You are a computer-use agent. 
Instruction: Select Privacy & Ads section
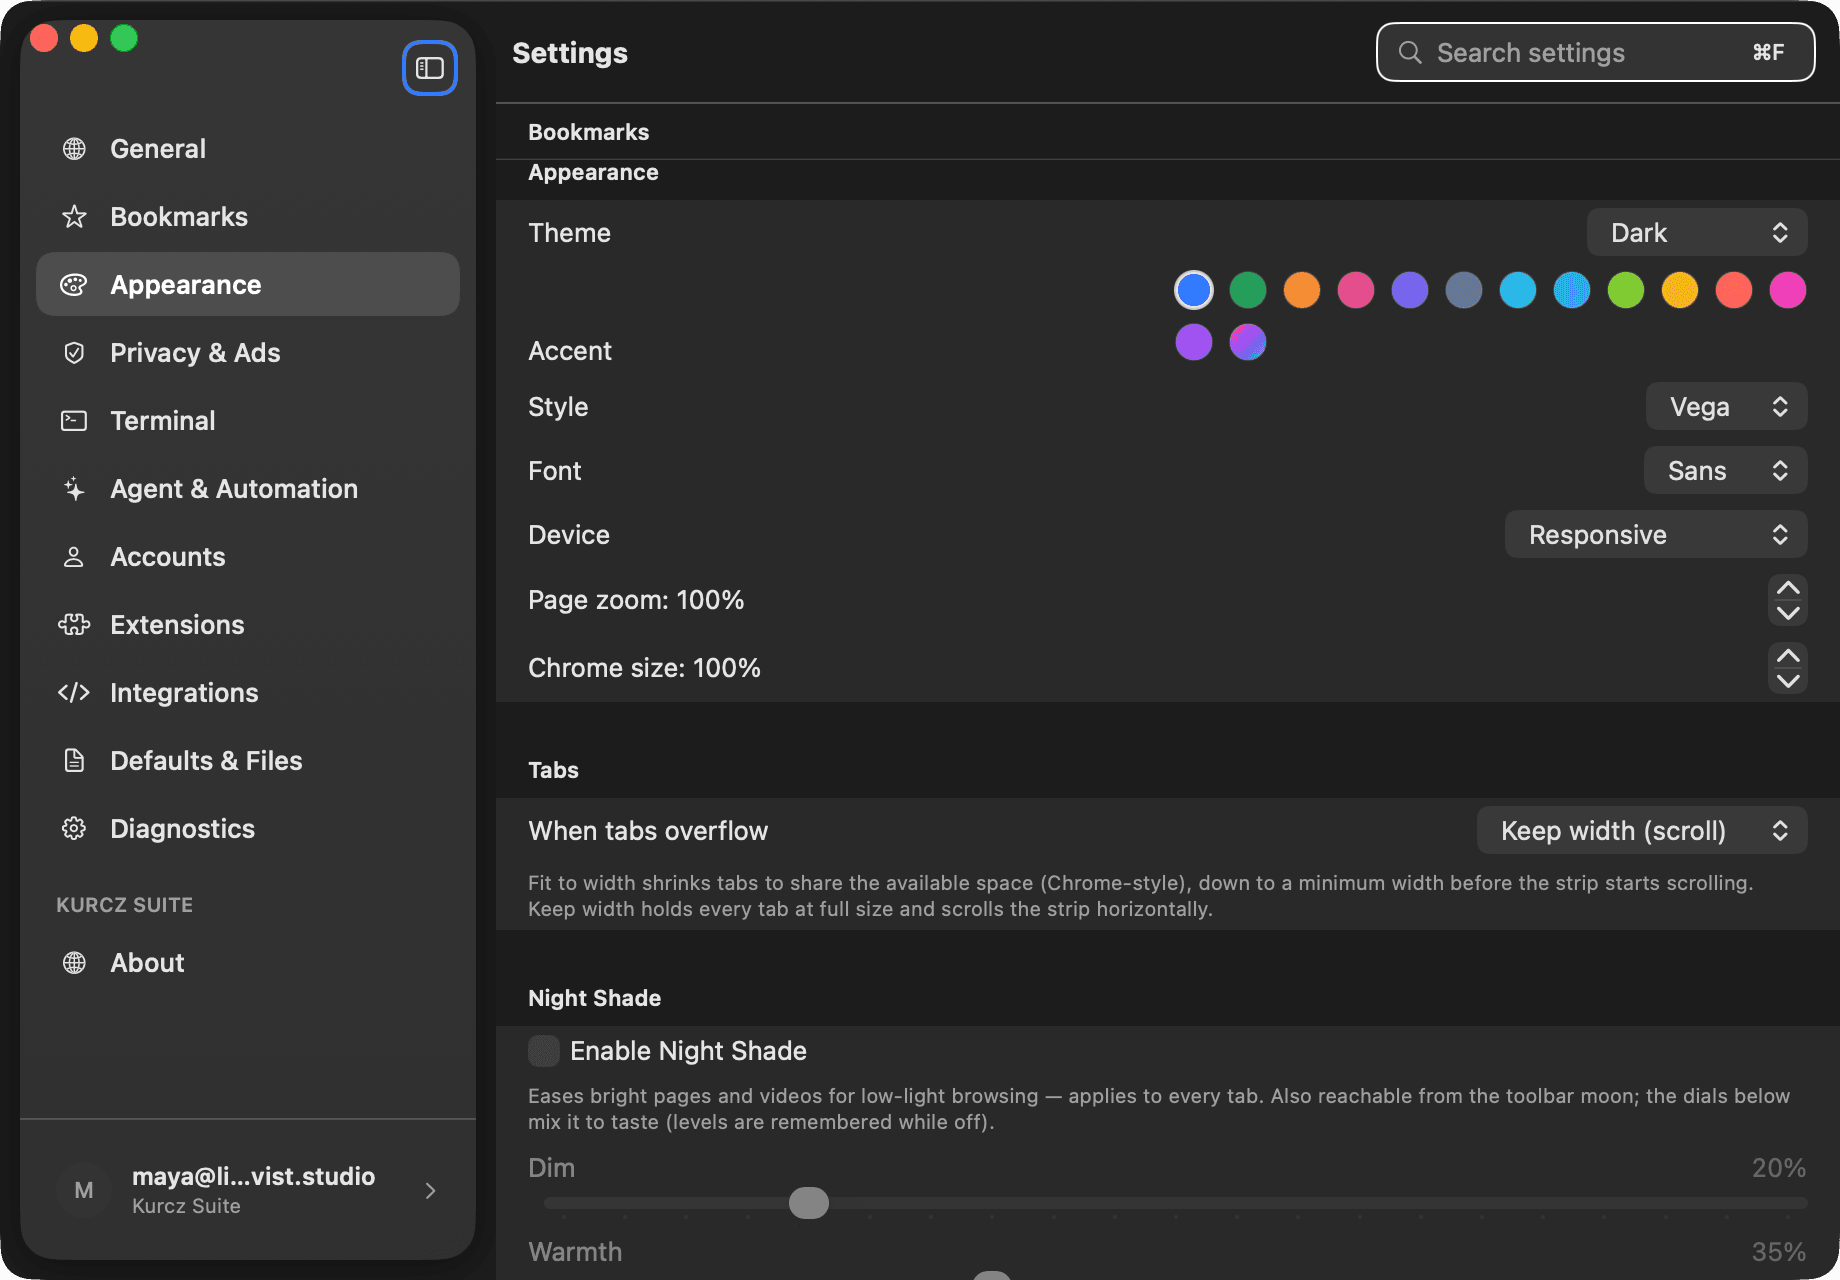point(248,353)
